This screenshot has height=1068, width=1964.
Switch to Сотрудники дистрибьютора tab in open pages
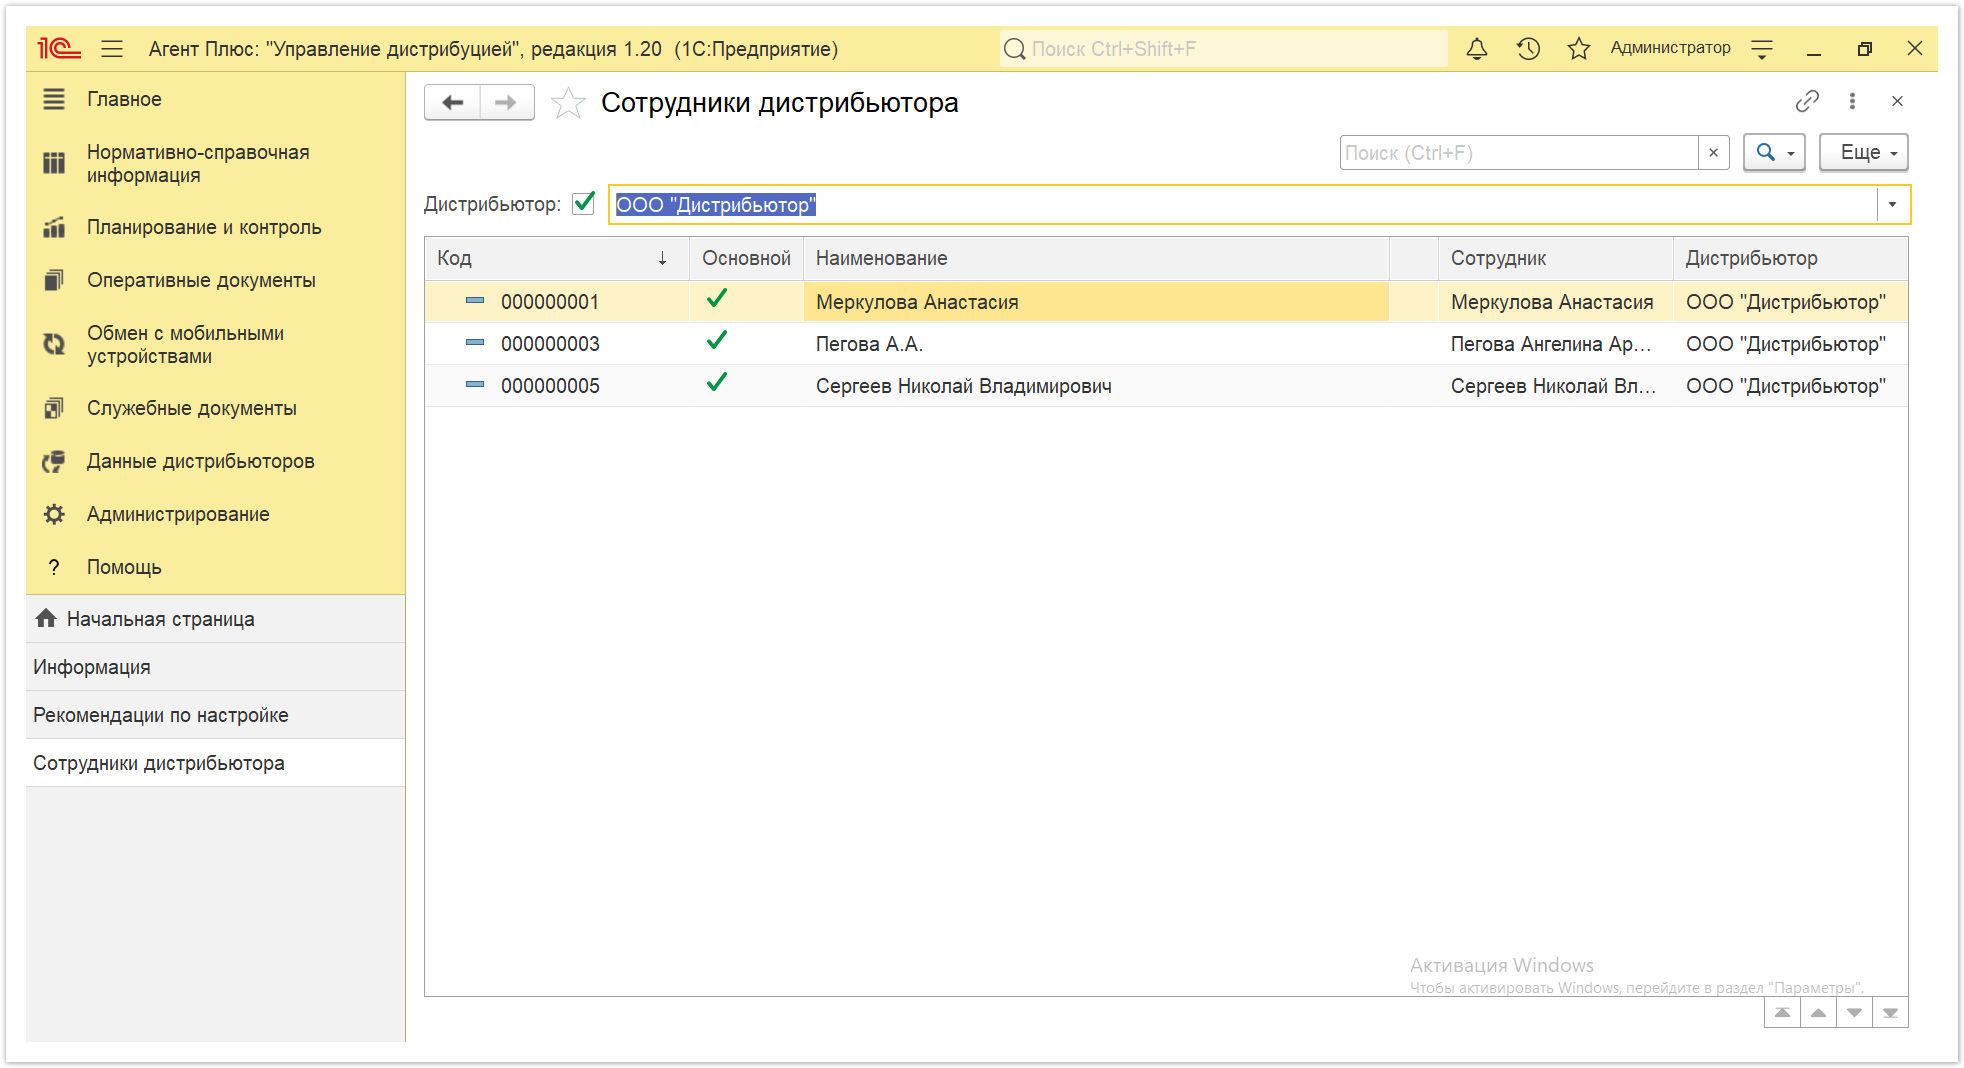click(215, 763)
